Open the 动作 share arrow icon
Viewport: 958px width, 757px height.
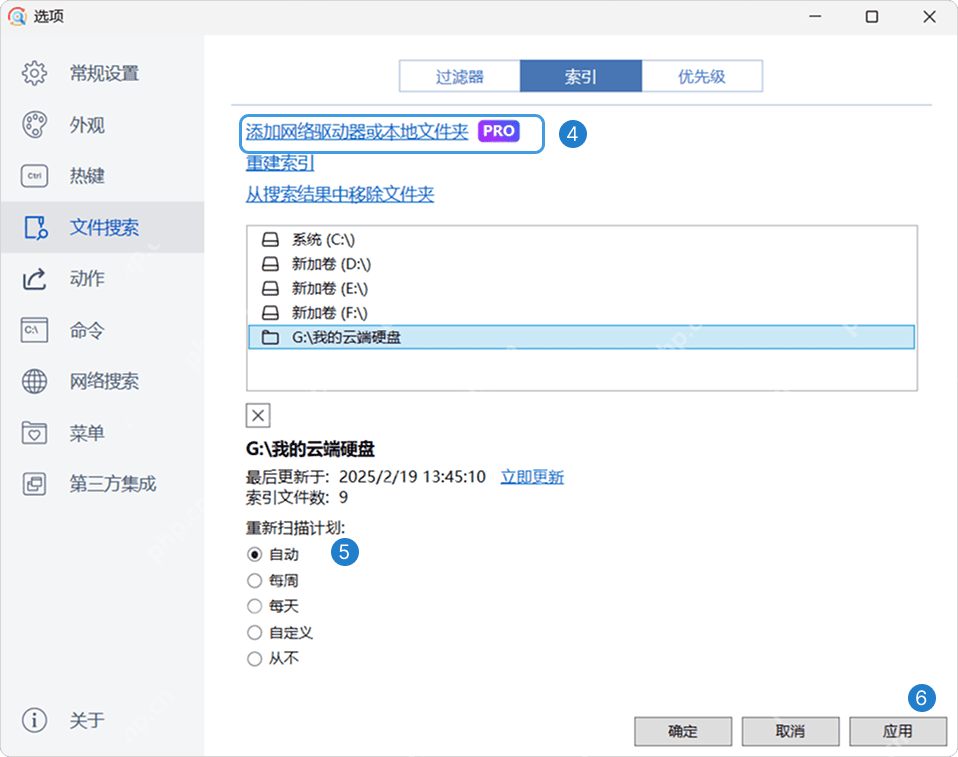coord(34,279)
